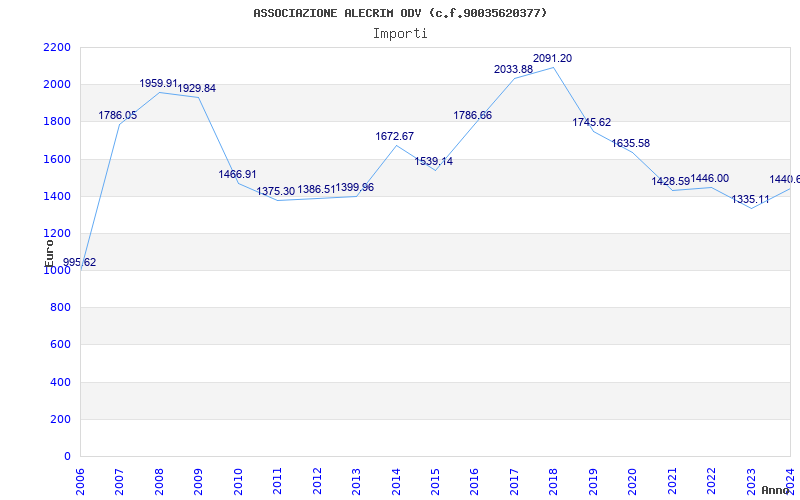Select the data label 1446.00
Viewport: 800px width, 500px height.
pyautogui.click(x=710, y=179)
